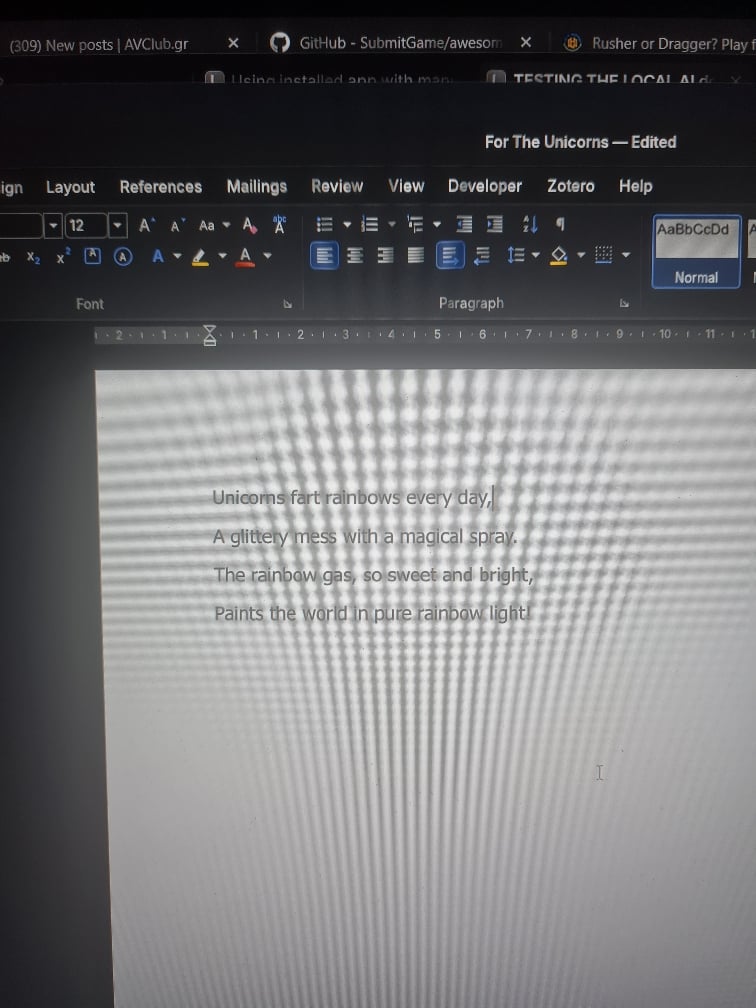
Task: Select the Normal style in gallery
Action: pos(696,251)
